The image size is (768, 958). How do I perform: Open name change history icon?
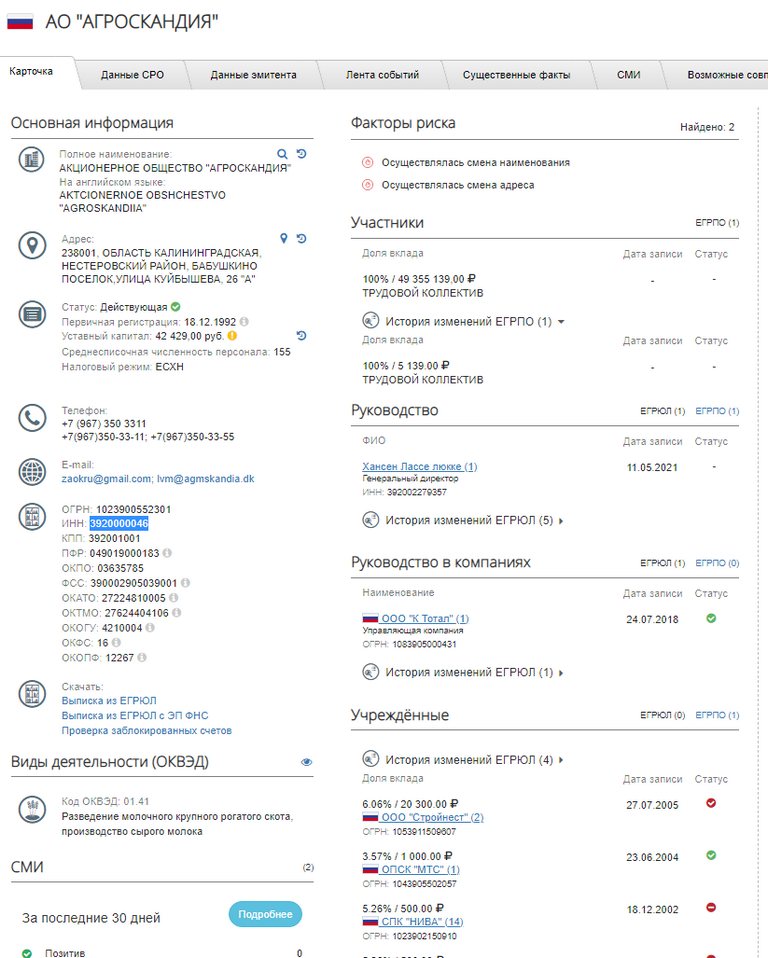(301, 154)
